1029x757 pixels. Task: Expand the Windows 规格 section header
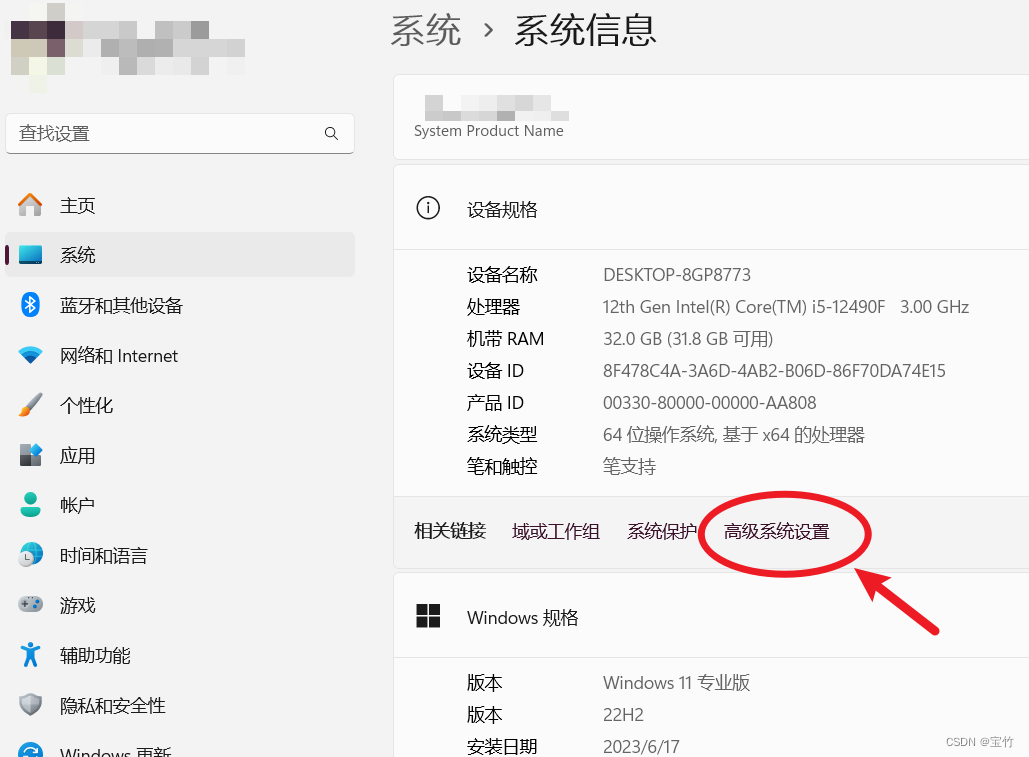click(711, 617)
